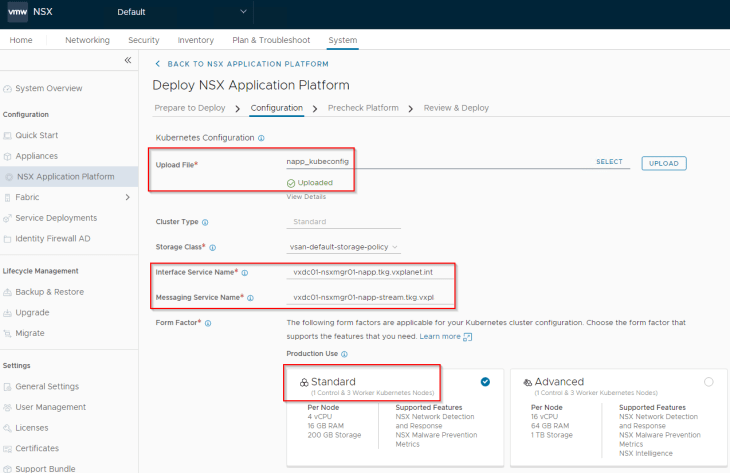Screen dimensions: 730x473
Task: Click the Quick Start sidebar icon
Action: pos(7,135)
